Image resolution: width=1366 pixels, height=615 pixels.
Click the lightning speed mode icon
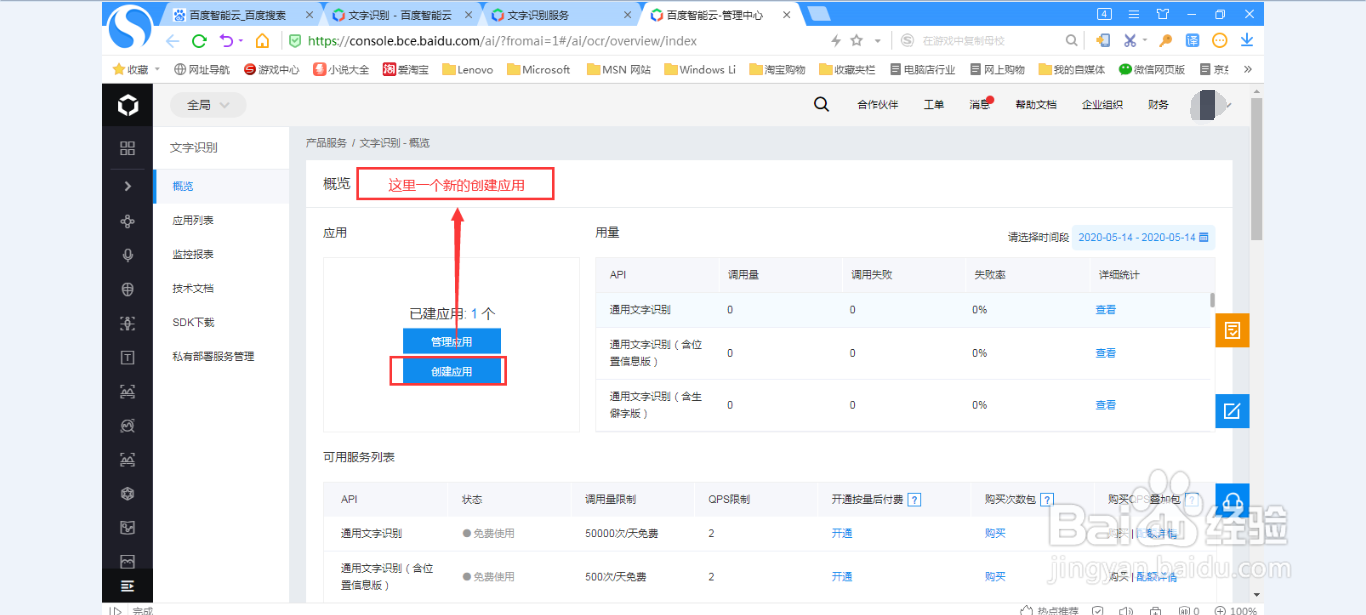pyautogui.click(x=836, y=41)
